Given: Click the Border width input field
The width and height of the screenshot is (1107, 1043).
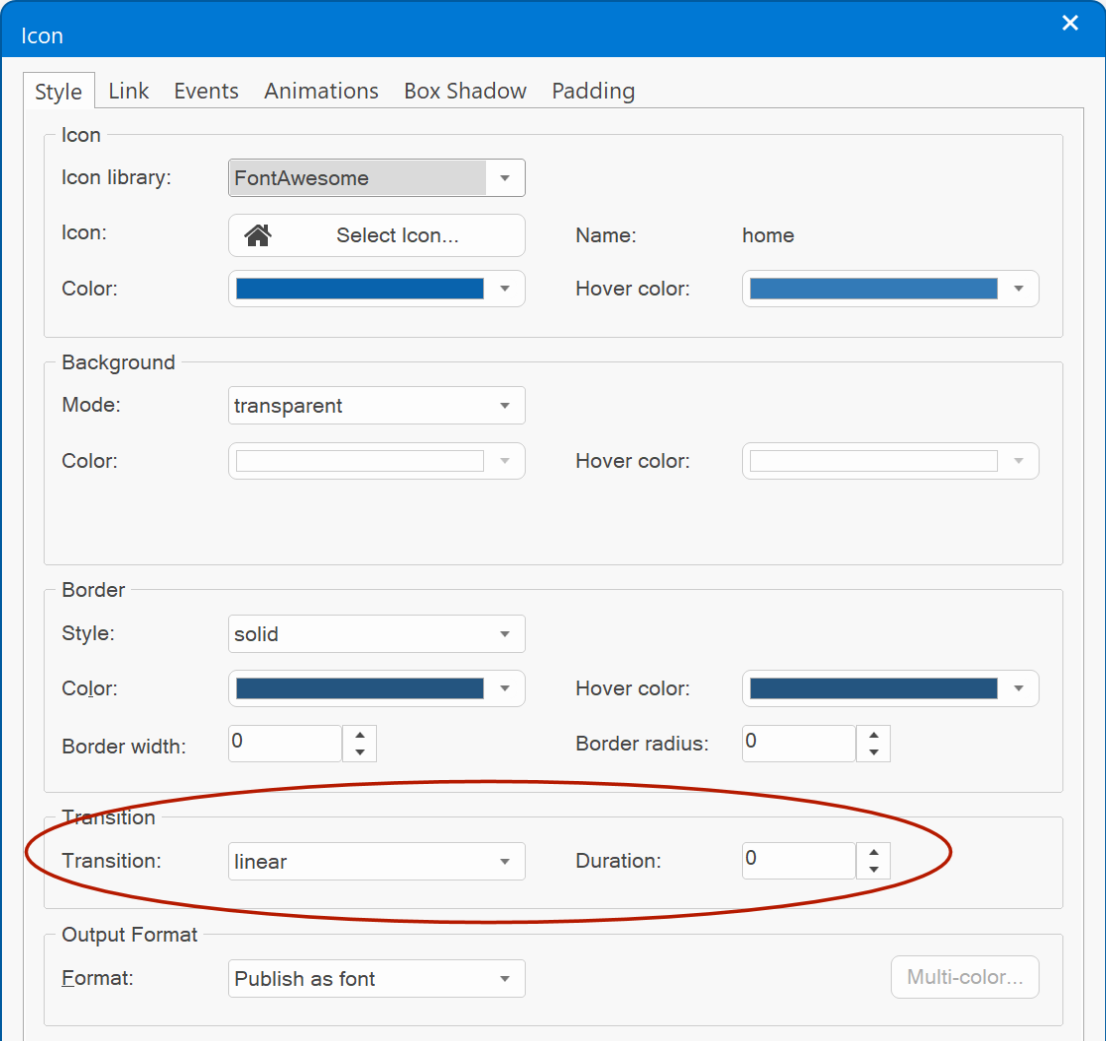Looking at the screenshot, I should tap(285, 744).
